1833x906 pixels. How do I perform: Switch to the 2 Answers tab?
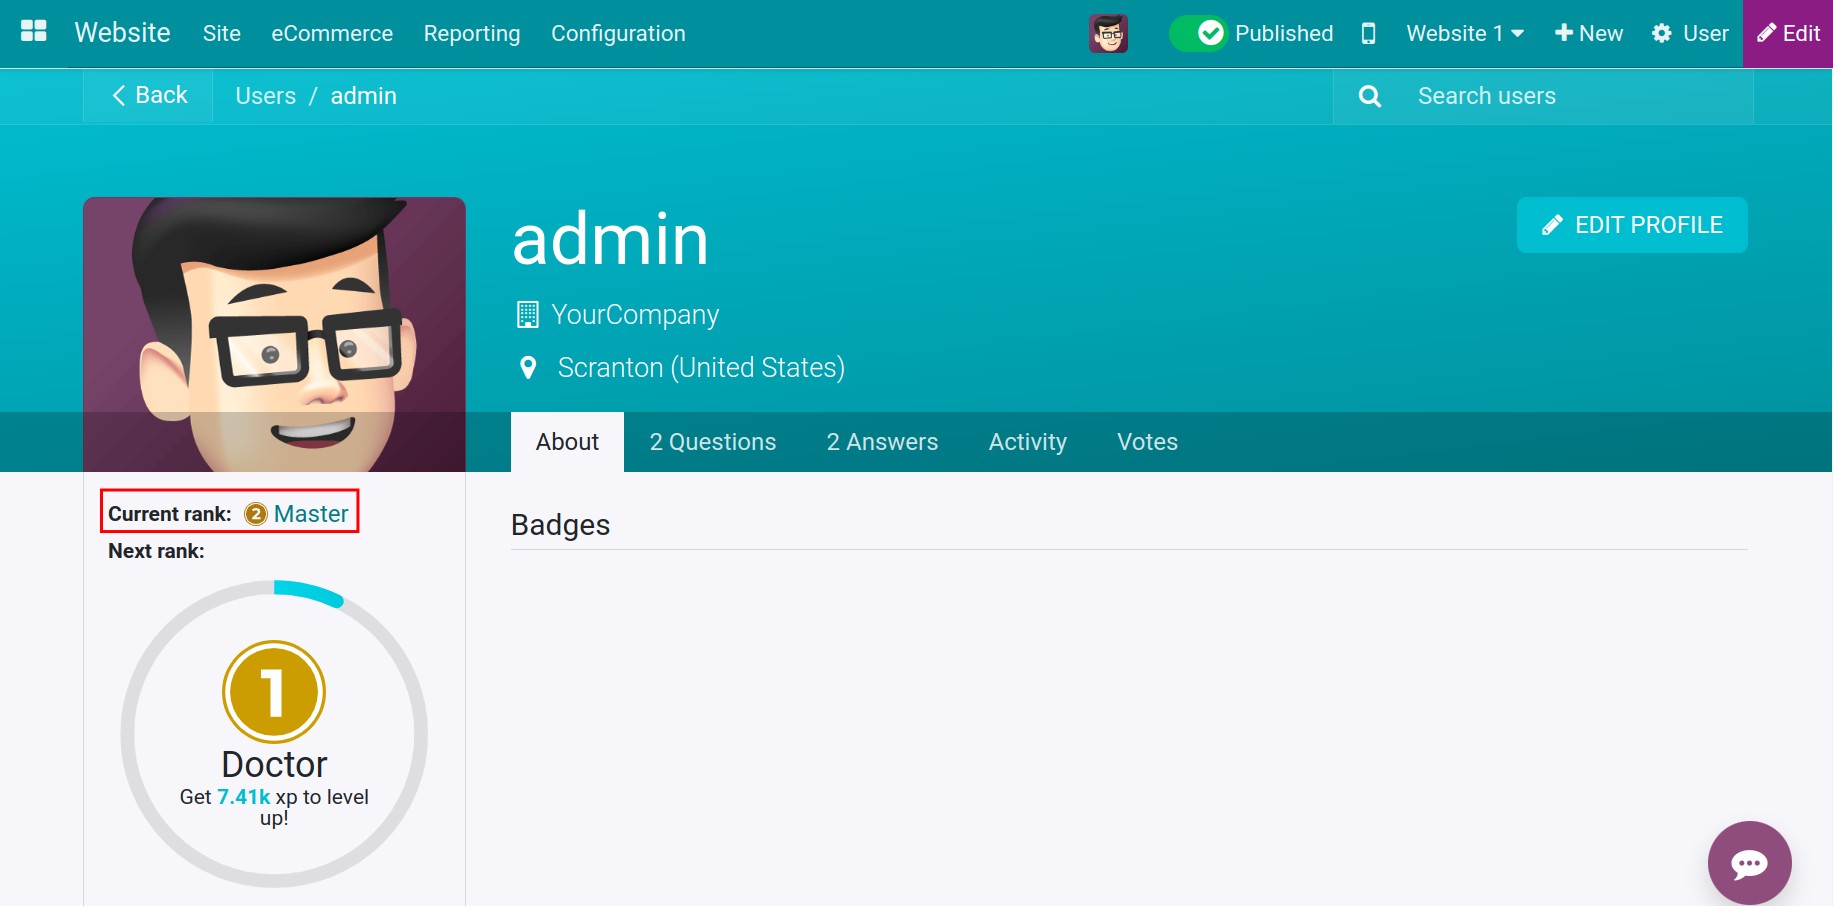click(x=882, y=442)
